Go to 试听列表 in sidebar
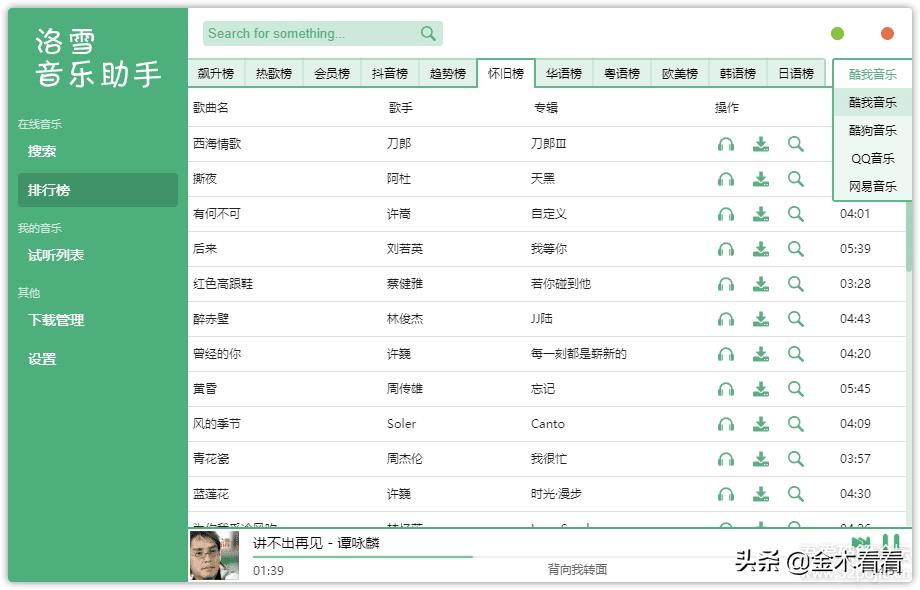 tap(56, 255)
